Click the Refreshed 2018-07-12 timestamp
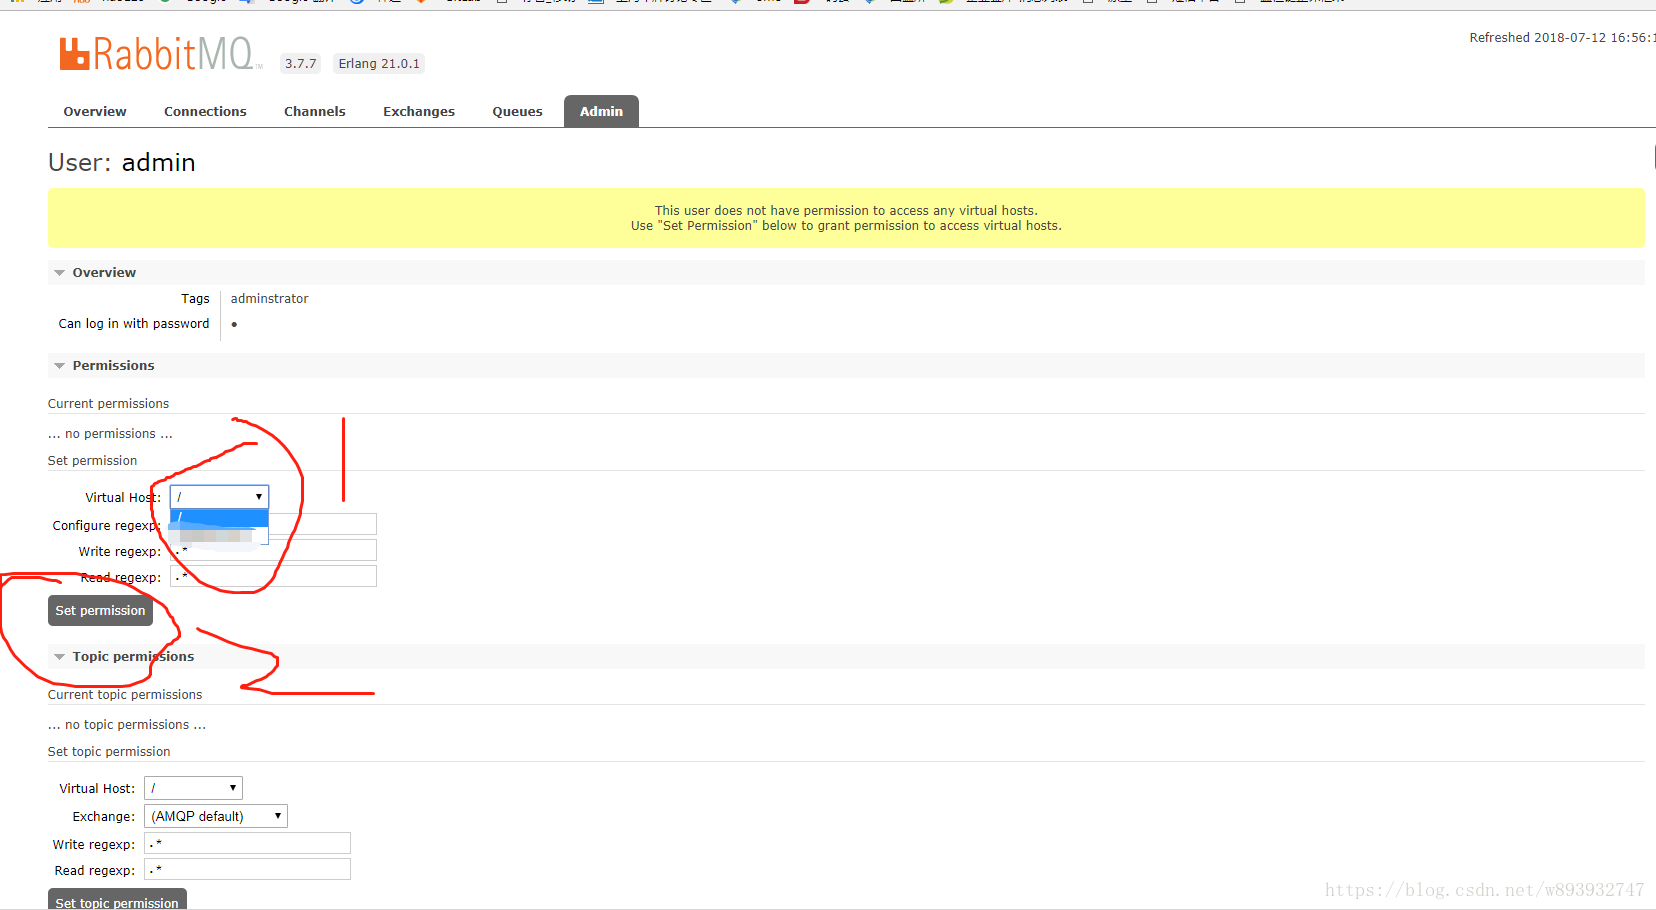This screenshot has height=910, width=1656. click(1562, 37)
